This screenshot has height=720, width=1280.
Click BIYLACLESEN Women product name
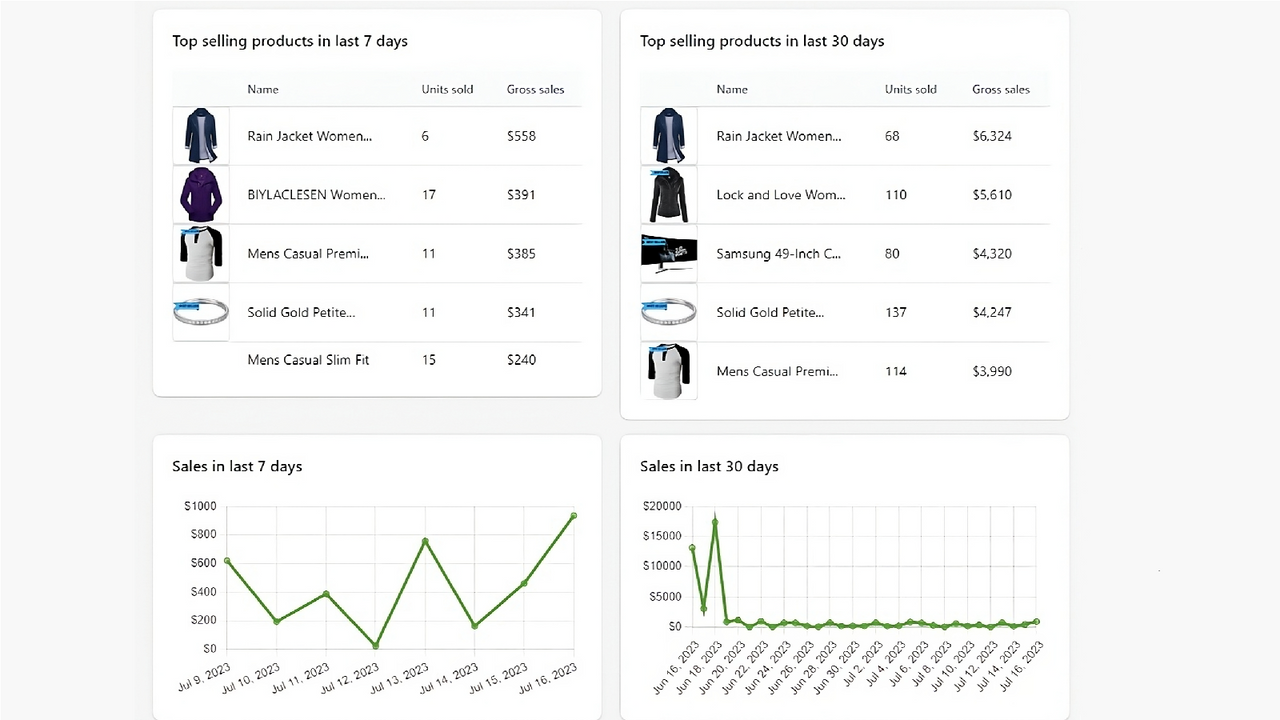[x=316, y=195]
